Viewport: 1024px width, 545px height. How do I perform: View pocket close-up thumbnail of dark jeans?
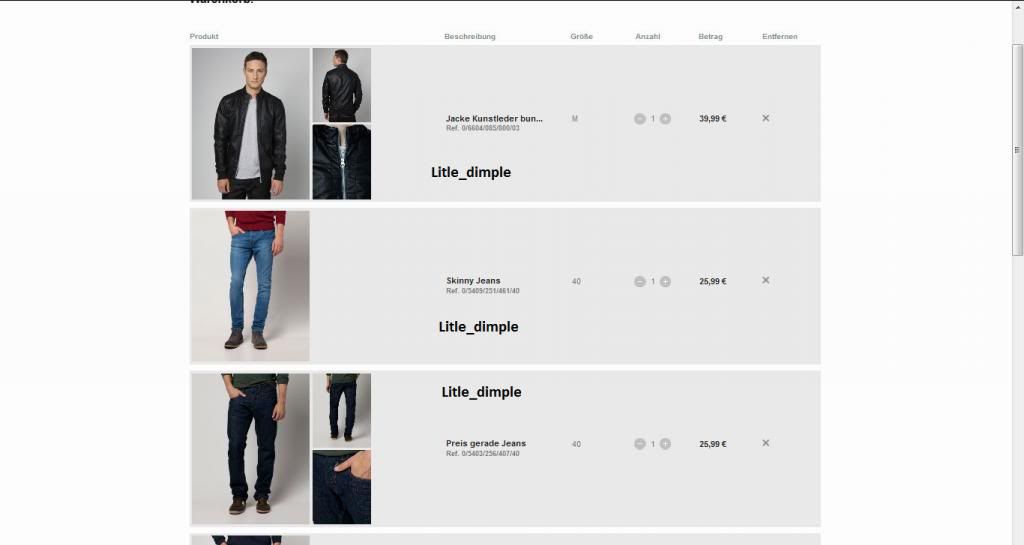pos(342,487)
